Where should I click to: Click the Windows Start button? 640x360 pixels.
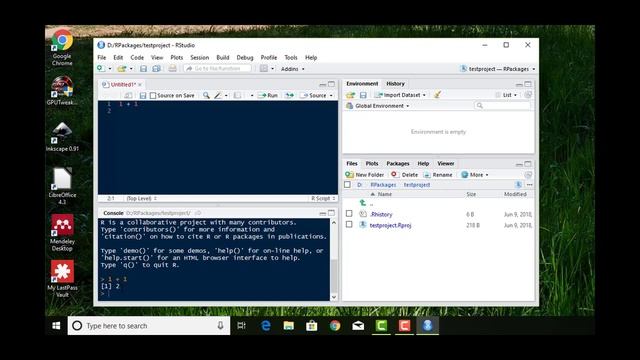(56, 326)
